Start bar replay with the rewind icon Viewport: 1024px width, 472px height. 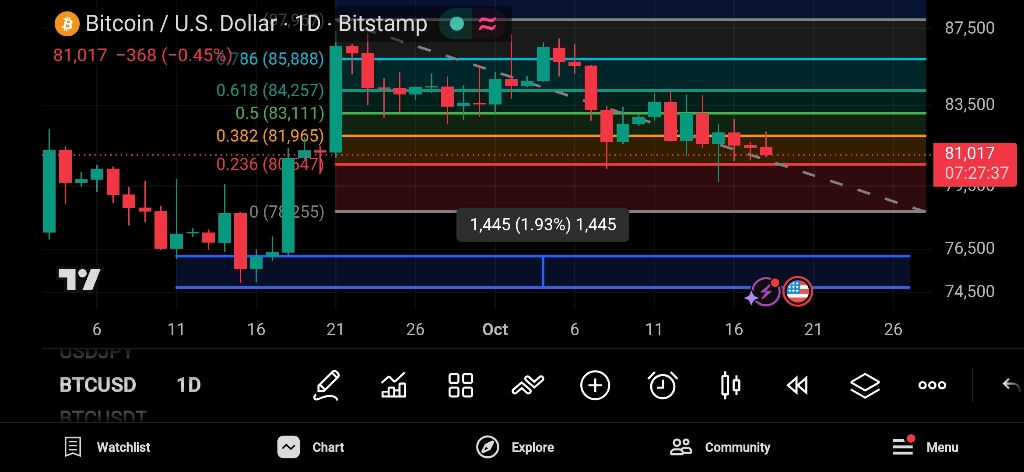[x=797, y=386]
